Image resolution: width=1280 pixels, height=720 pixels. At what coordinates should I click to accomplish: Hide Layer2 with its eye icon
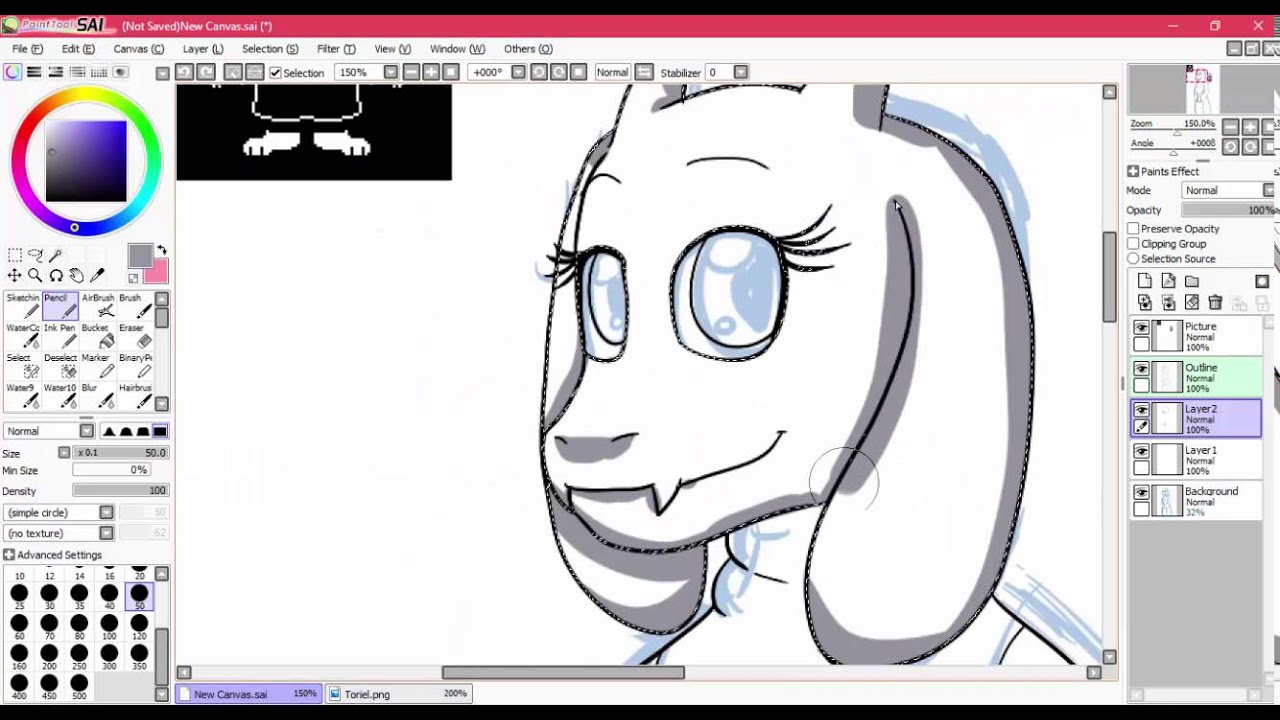[x=1141, y=410]
